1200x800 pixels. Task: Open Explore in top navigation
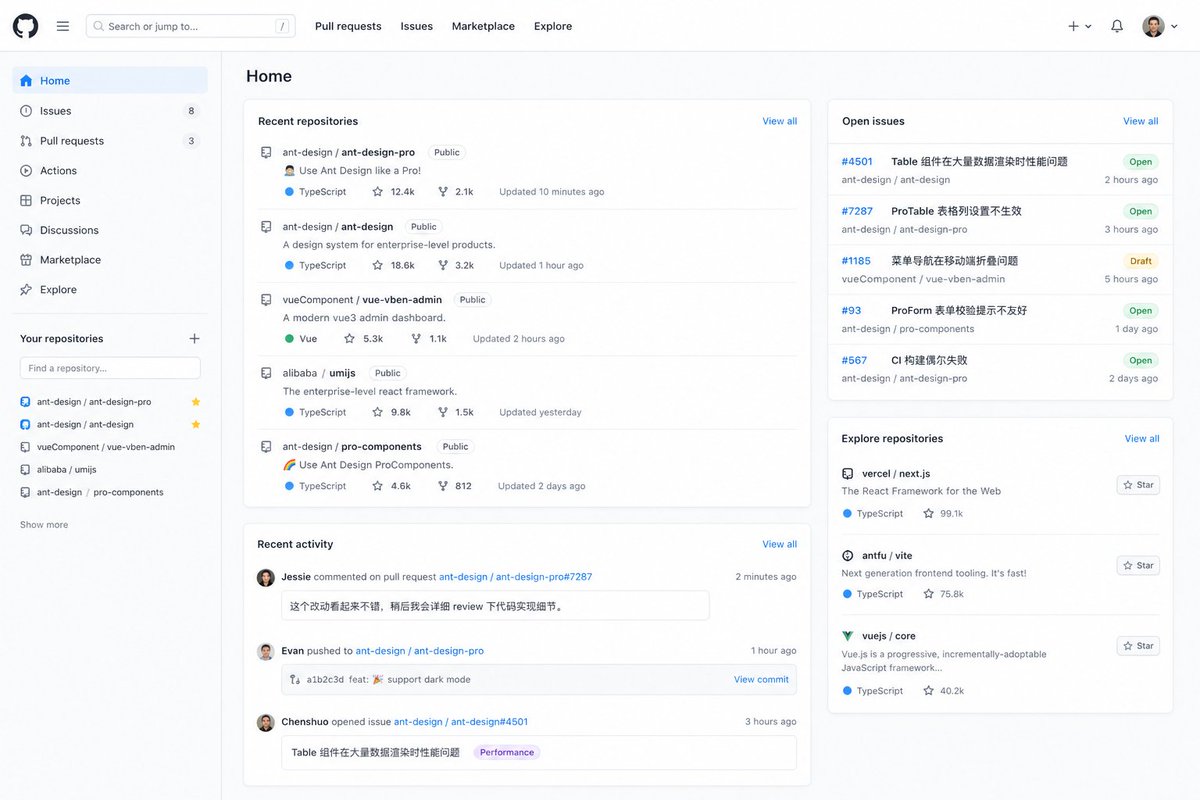(553, 26)
